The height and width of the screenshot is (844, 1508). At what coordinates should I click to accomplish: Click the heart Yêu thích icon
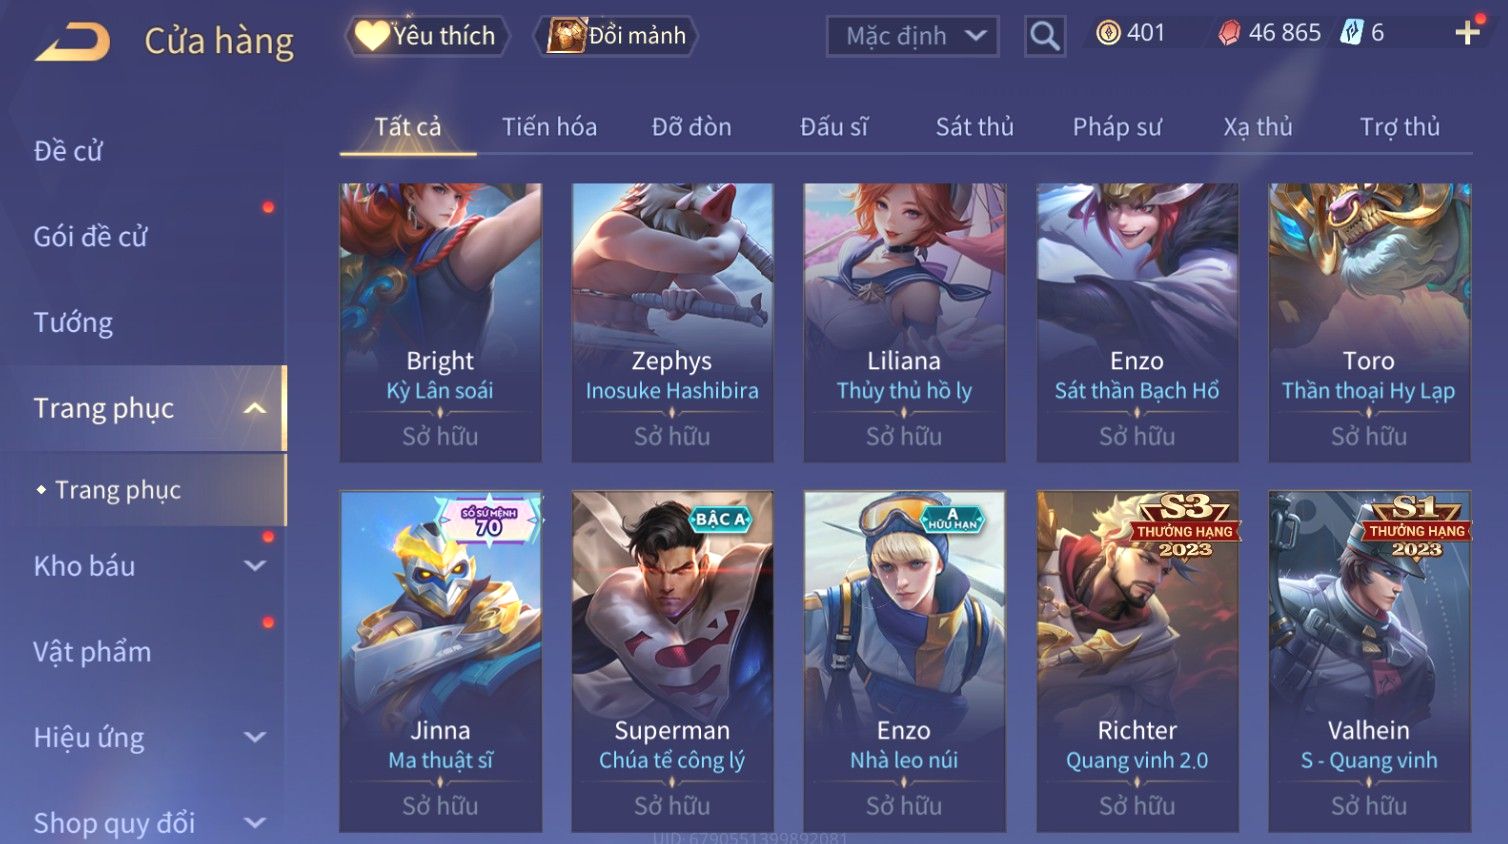372,36
